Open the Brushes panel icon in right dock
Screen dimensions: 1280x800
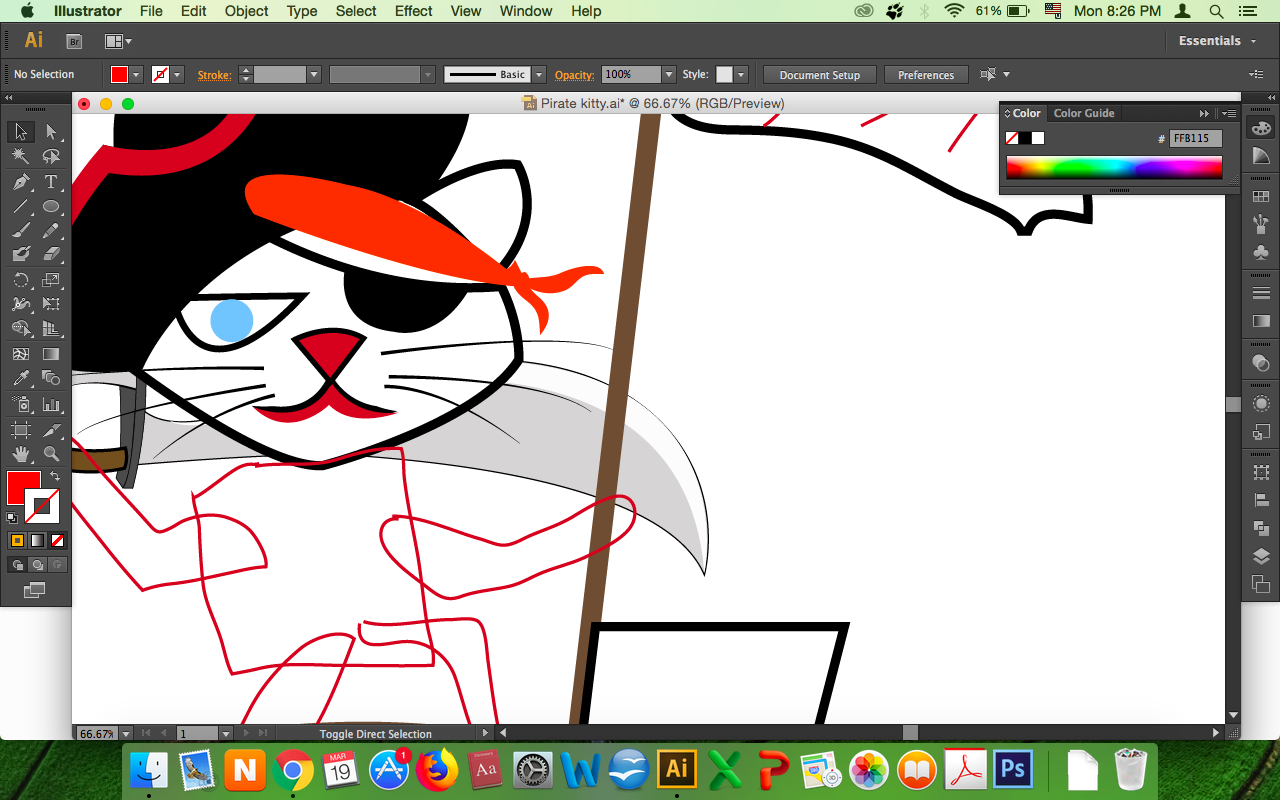pyautogui.click(x=1261, y=224)
